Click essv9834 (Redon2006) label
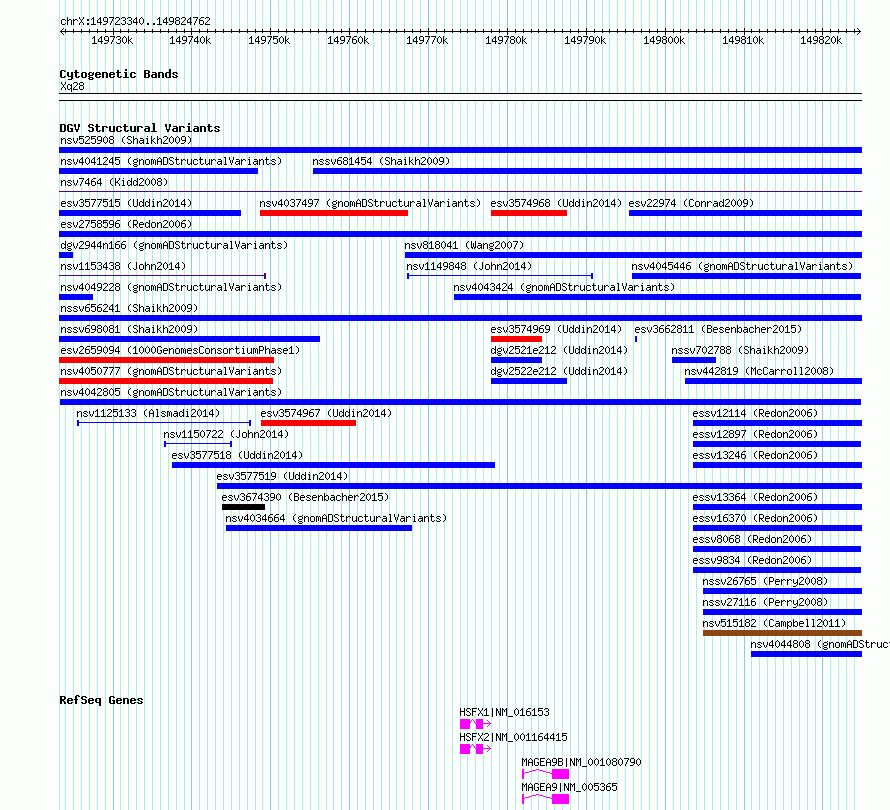Viewport: 890px width, 810px height. click(x=752, y=560)
